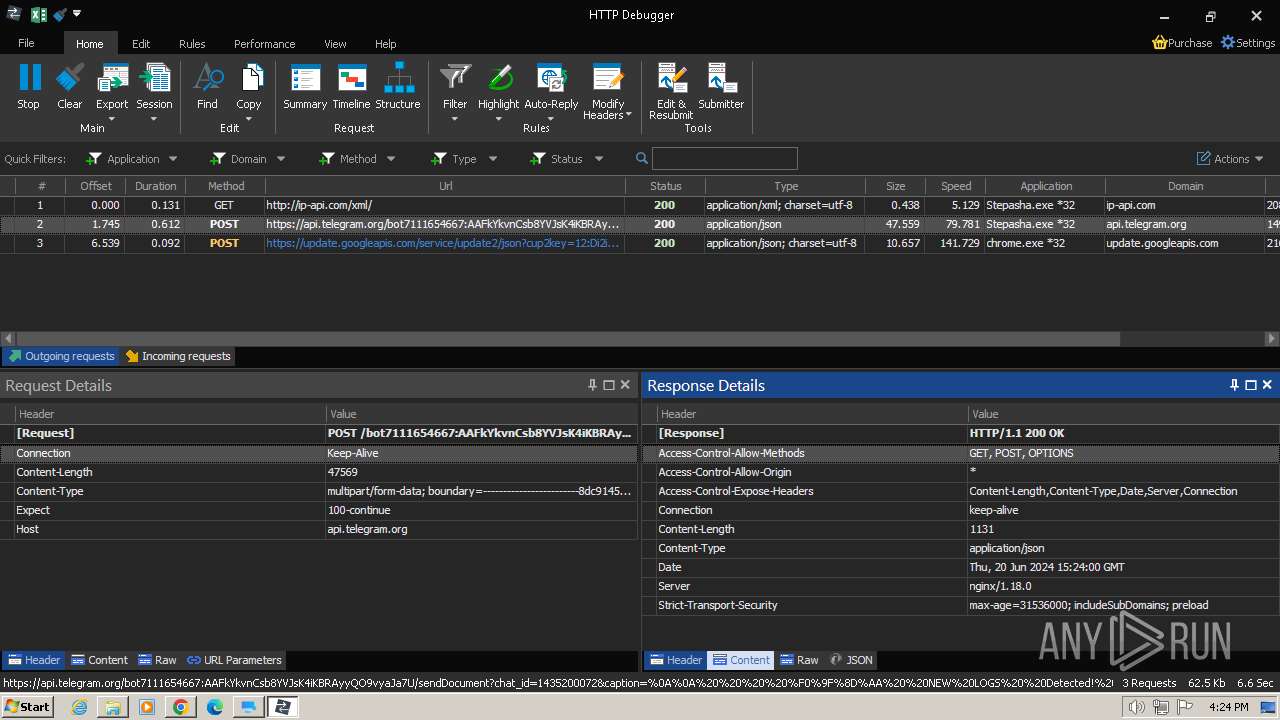The height and width of the screenshot is (720, 1280).
Task: Switch to the Edit ribbon tab
Action: pos(141,44)
